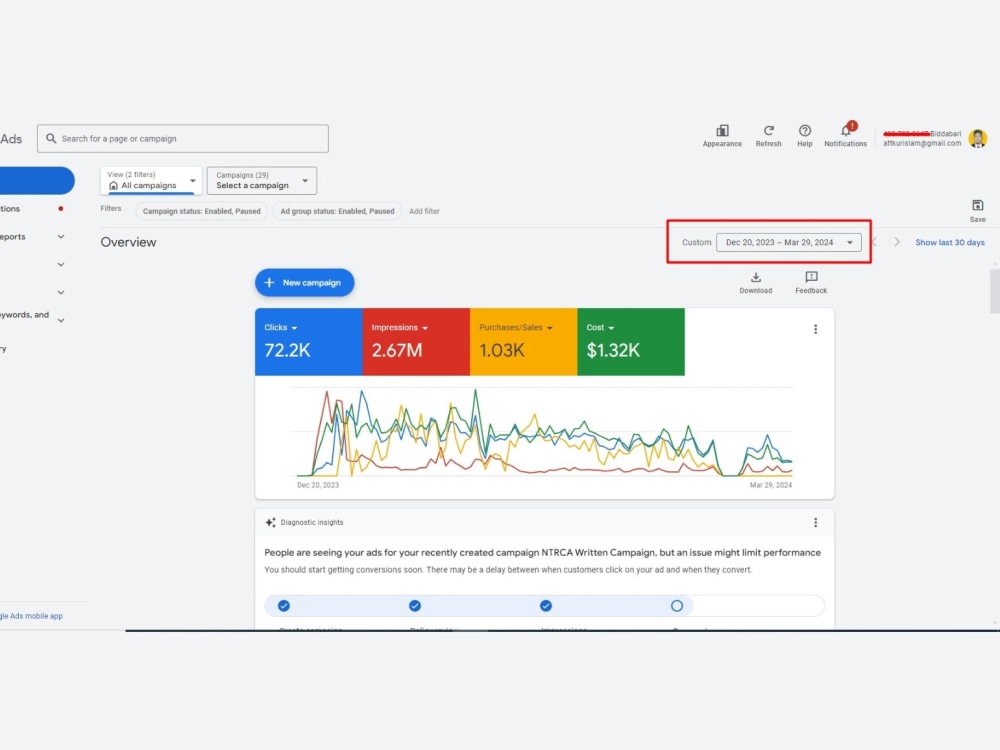
Task: Change the Purchases/Sales metric dropdown
Action: coord(515,327)
